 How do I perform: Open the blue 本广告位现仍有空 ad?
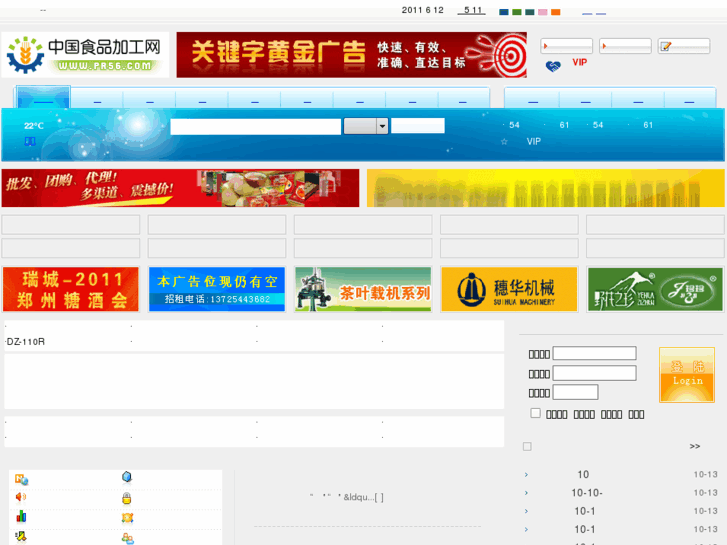point(217,289)
